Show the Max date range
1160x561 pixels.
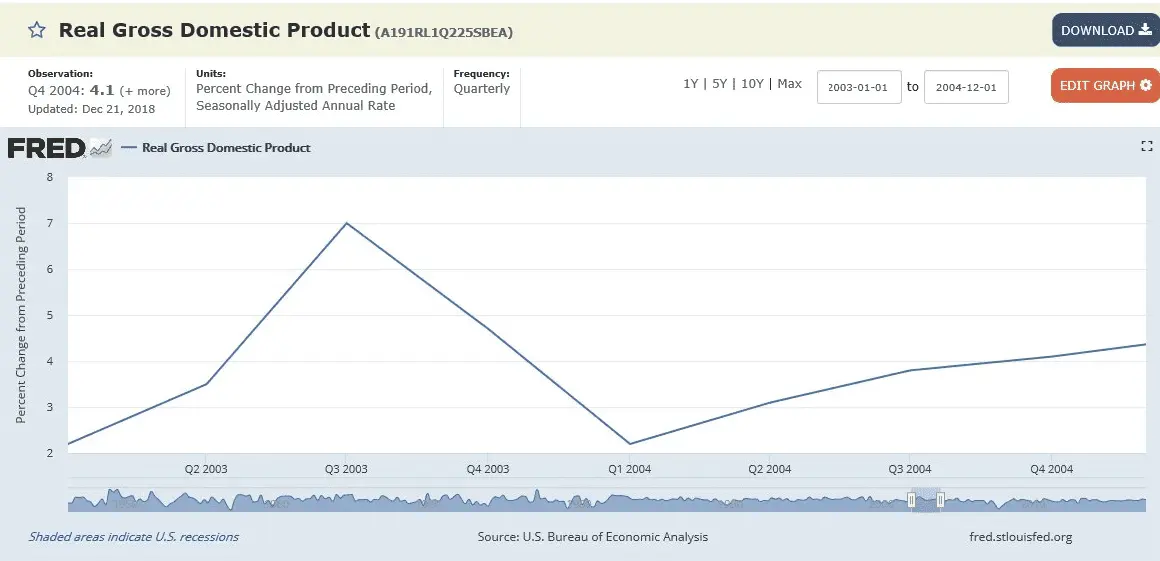(x=789, y=84)
